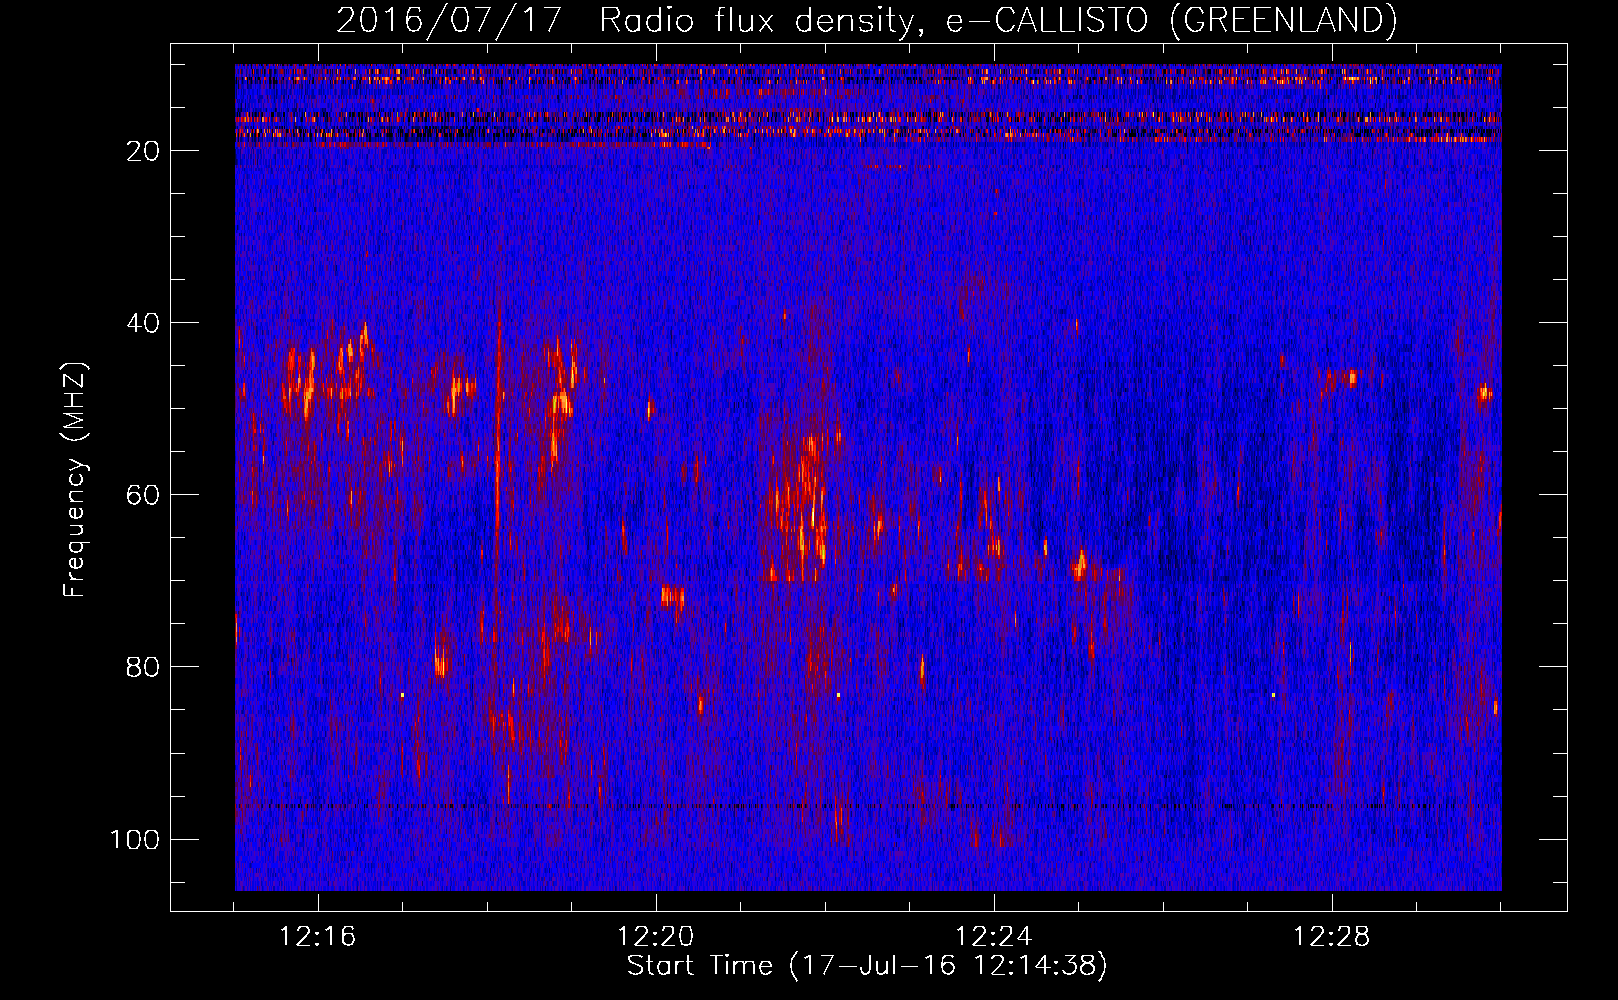Click the 12:16 time tick label
The height and width of the screenshot is (1000, 1618).
pyautogui.click(x=317, y=936)
